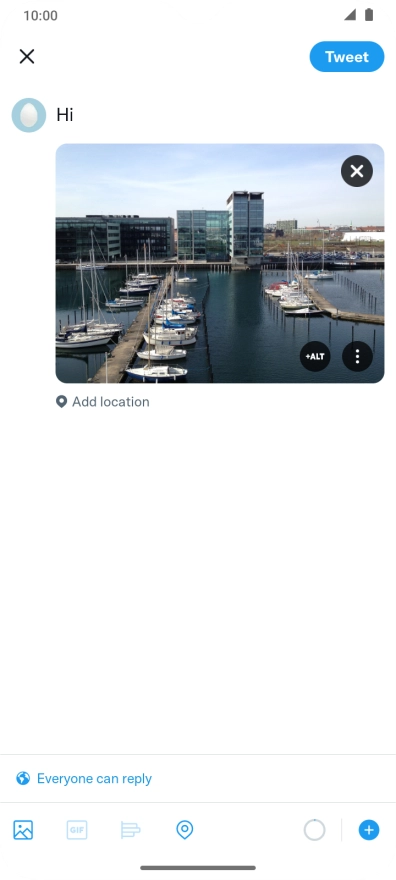Add another tweet with plus button

point(369,829)
